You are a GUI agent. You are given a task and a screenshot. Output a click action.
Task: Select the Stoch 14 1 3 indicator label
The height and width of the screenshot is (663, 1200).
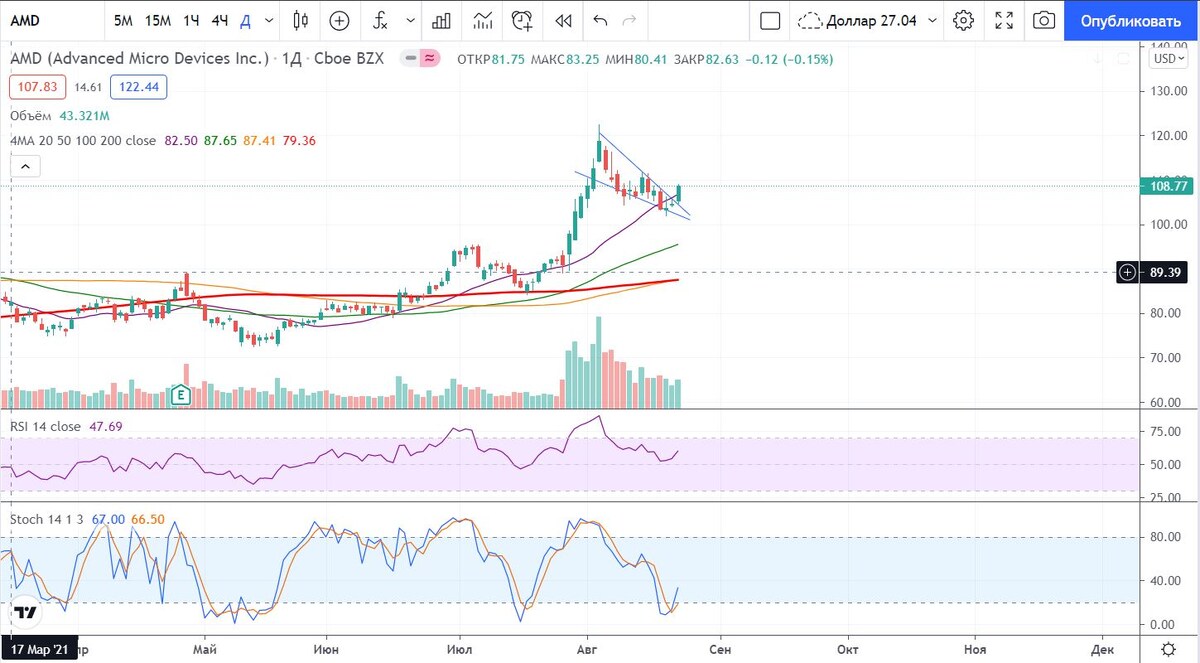[48, 520]
